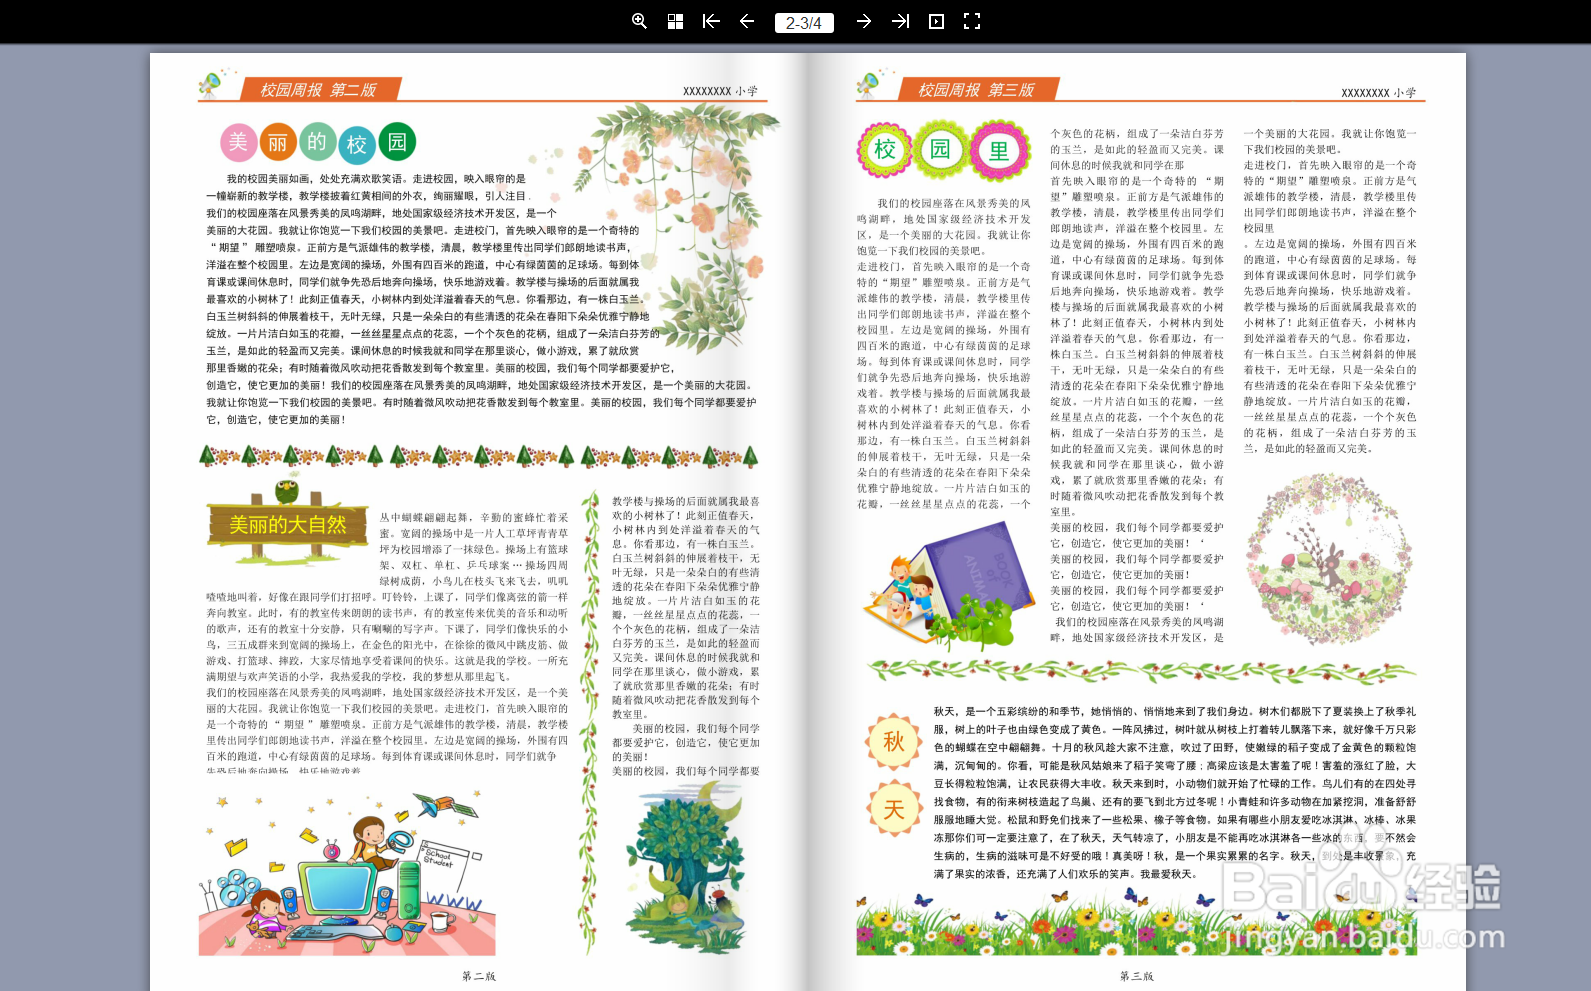This screenshot has width=1591, height=991.
Task: Click the pink 美 title circle
Action: (x=238, y=142)
